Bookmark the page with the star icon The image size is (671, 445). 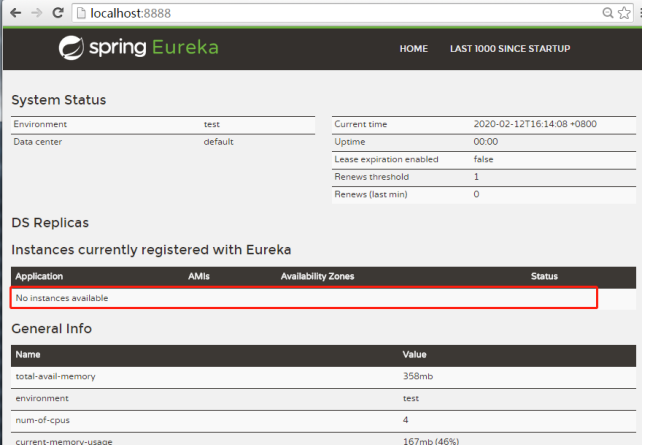pos(624,13)
